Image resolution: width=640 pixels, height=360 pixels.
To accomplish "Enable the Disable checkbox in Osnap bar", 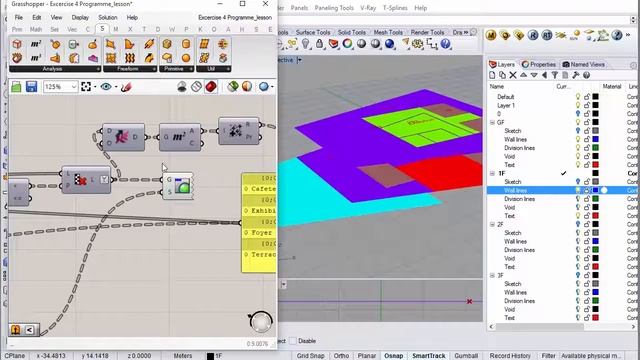I will coord(293,341).
